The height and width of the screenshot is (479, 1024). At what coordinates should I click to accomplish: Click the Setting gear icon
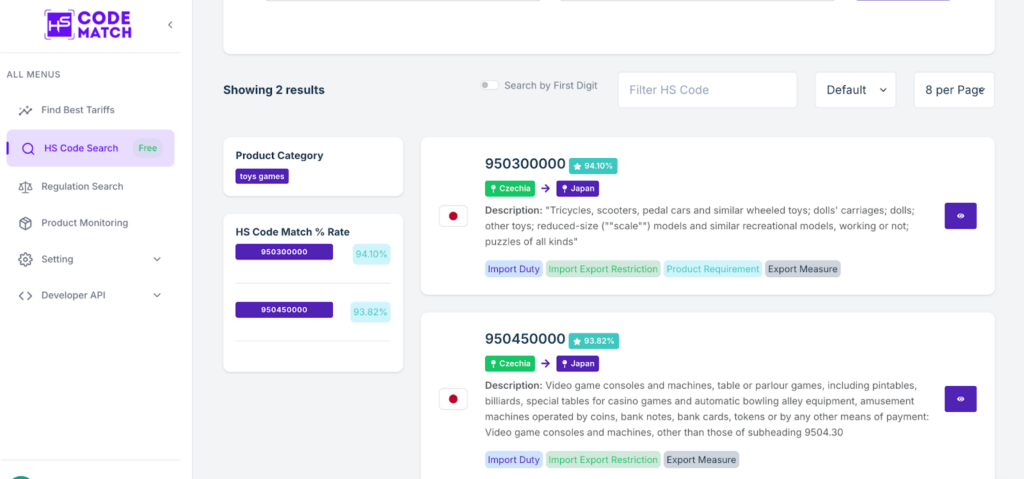[25, 259]
